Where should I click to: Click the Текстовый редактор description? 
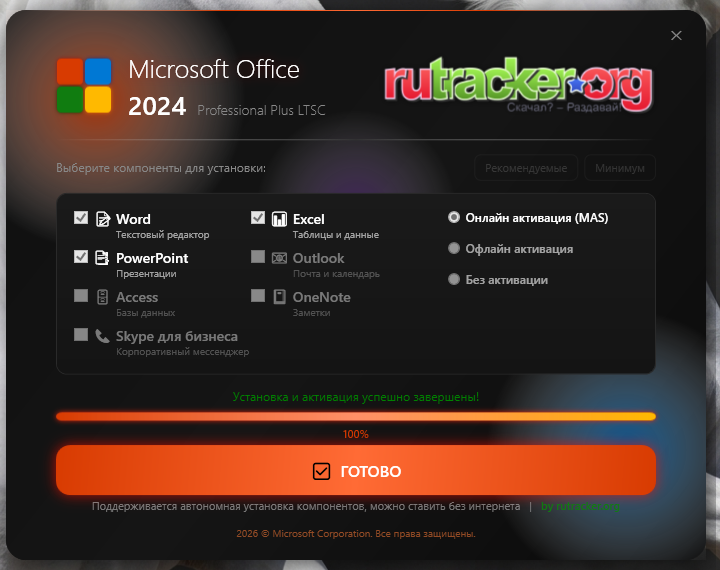163,235
